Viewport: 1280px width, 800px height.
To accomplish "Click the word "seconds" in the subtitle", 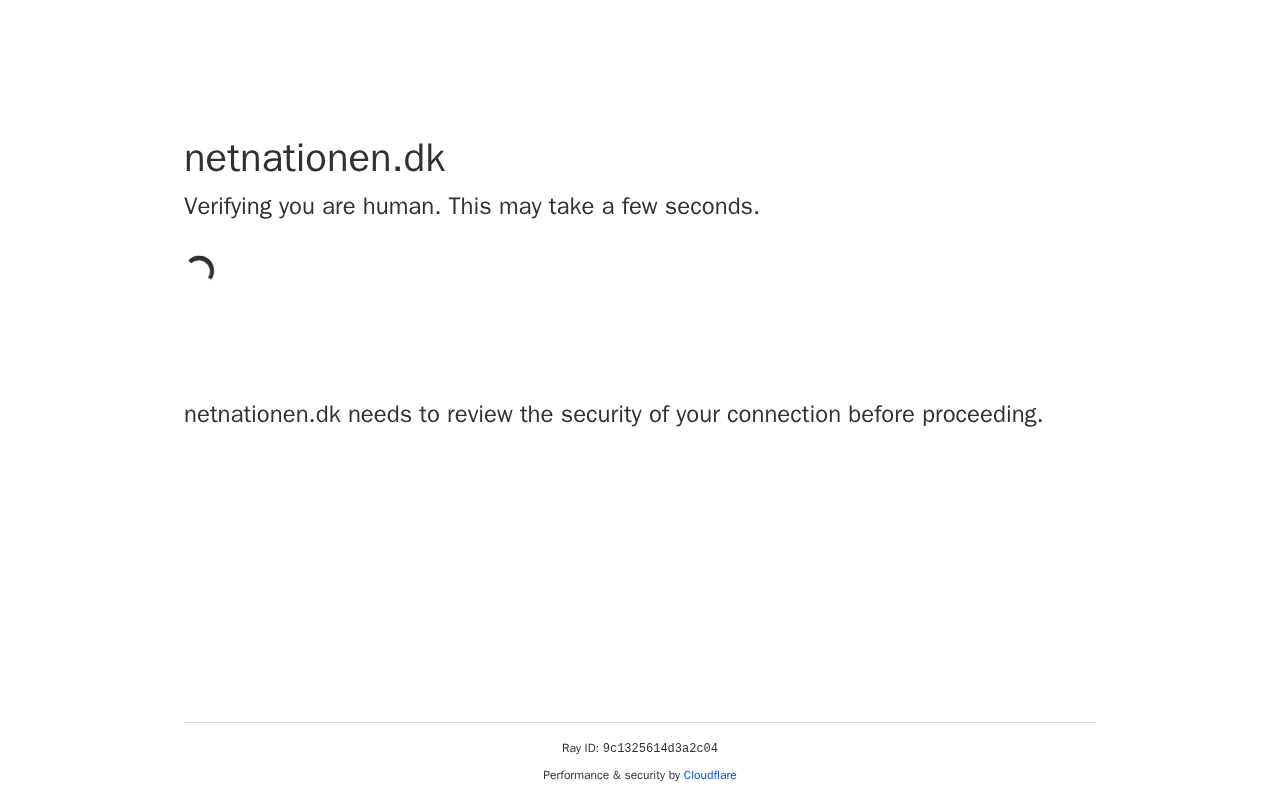I will (x=712, y=207).
